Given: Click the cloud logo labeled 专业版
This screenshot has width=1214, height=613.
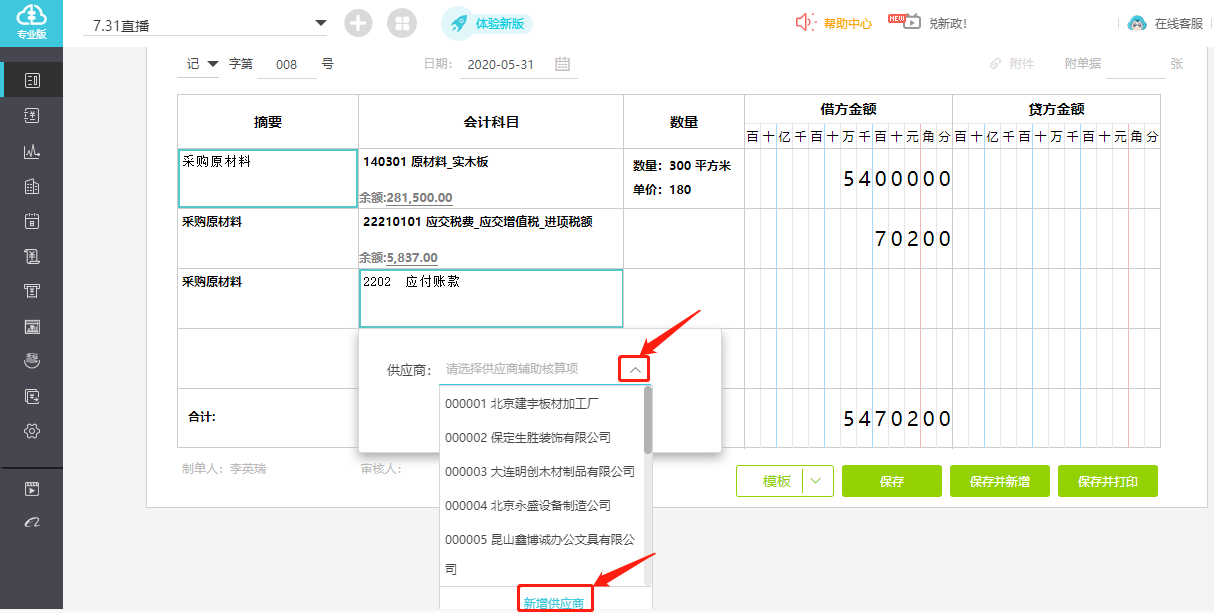Looking at the screenshot, I should point(31,22).
